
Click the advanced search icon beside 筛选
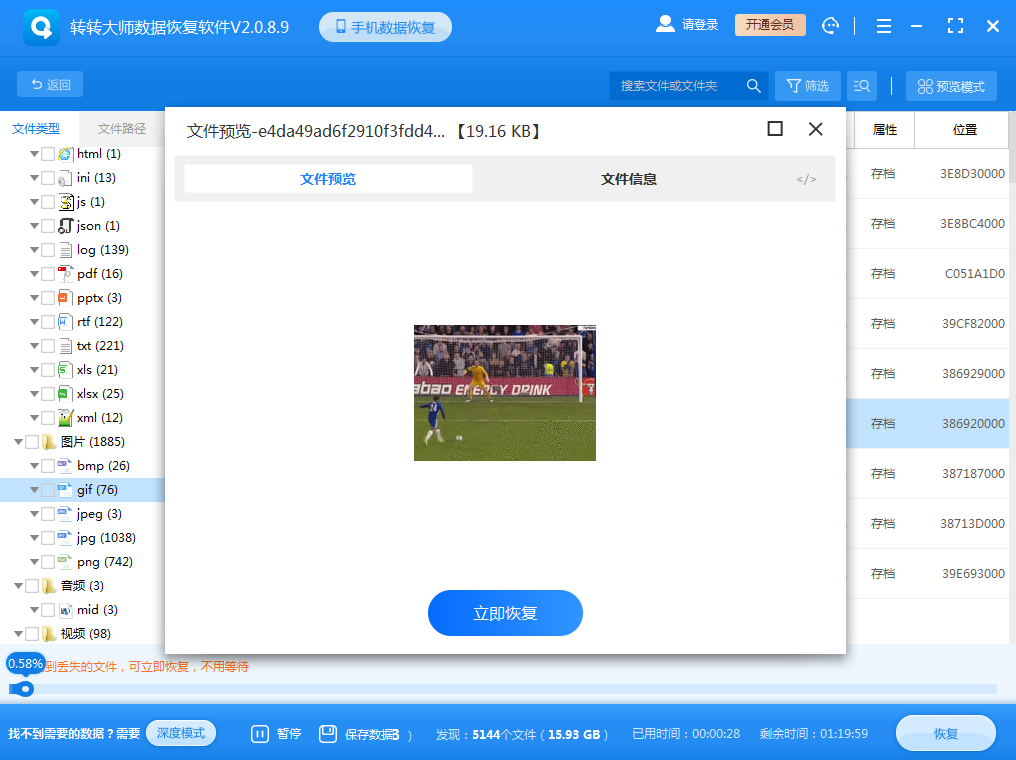click(861, 86)
